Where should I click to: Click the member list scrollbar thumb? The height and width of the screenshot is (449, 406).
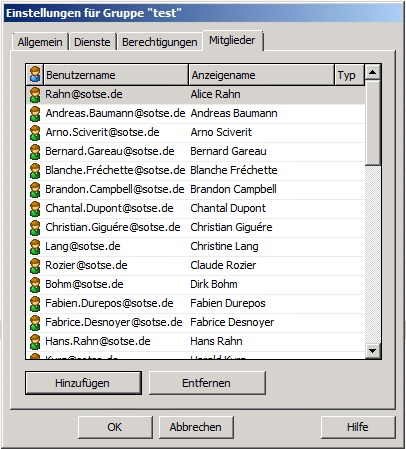click(373, 122)
